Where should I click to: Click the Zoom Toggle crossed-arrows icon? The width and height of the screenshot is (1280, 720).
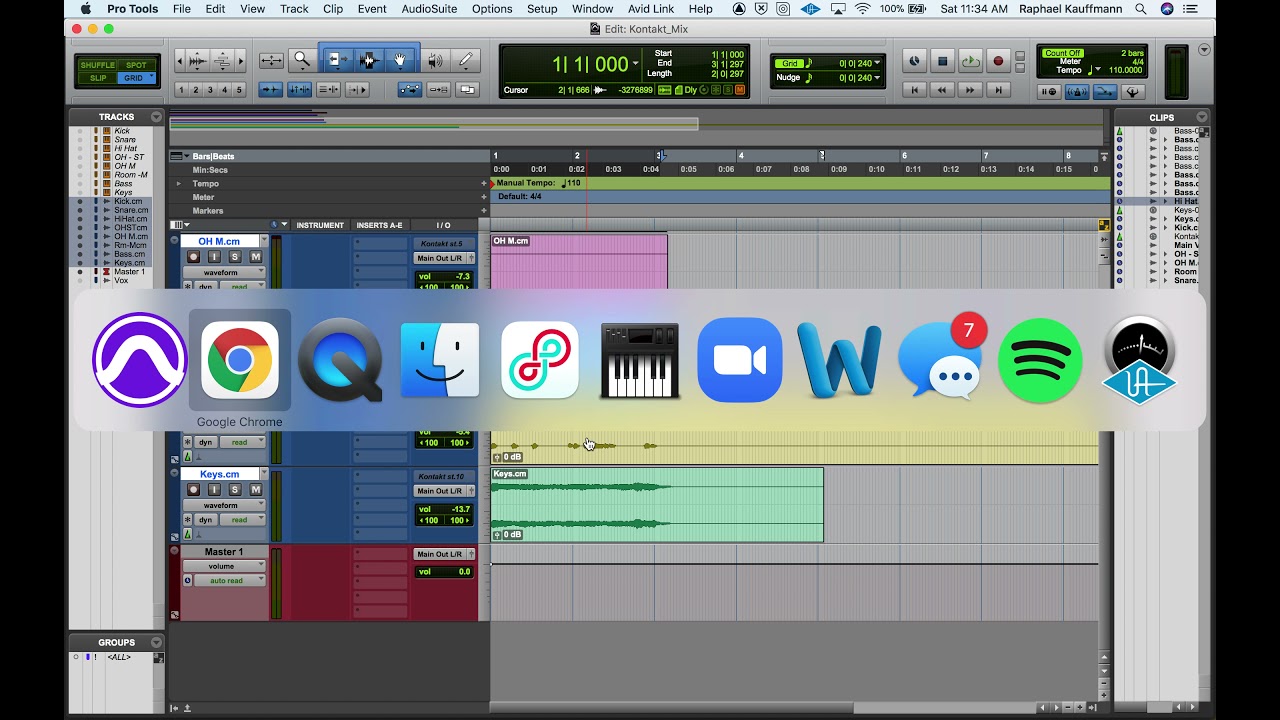tap(271, 61)
